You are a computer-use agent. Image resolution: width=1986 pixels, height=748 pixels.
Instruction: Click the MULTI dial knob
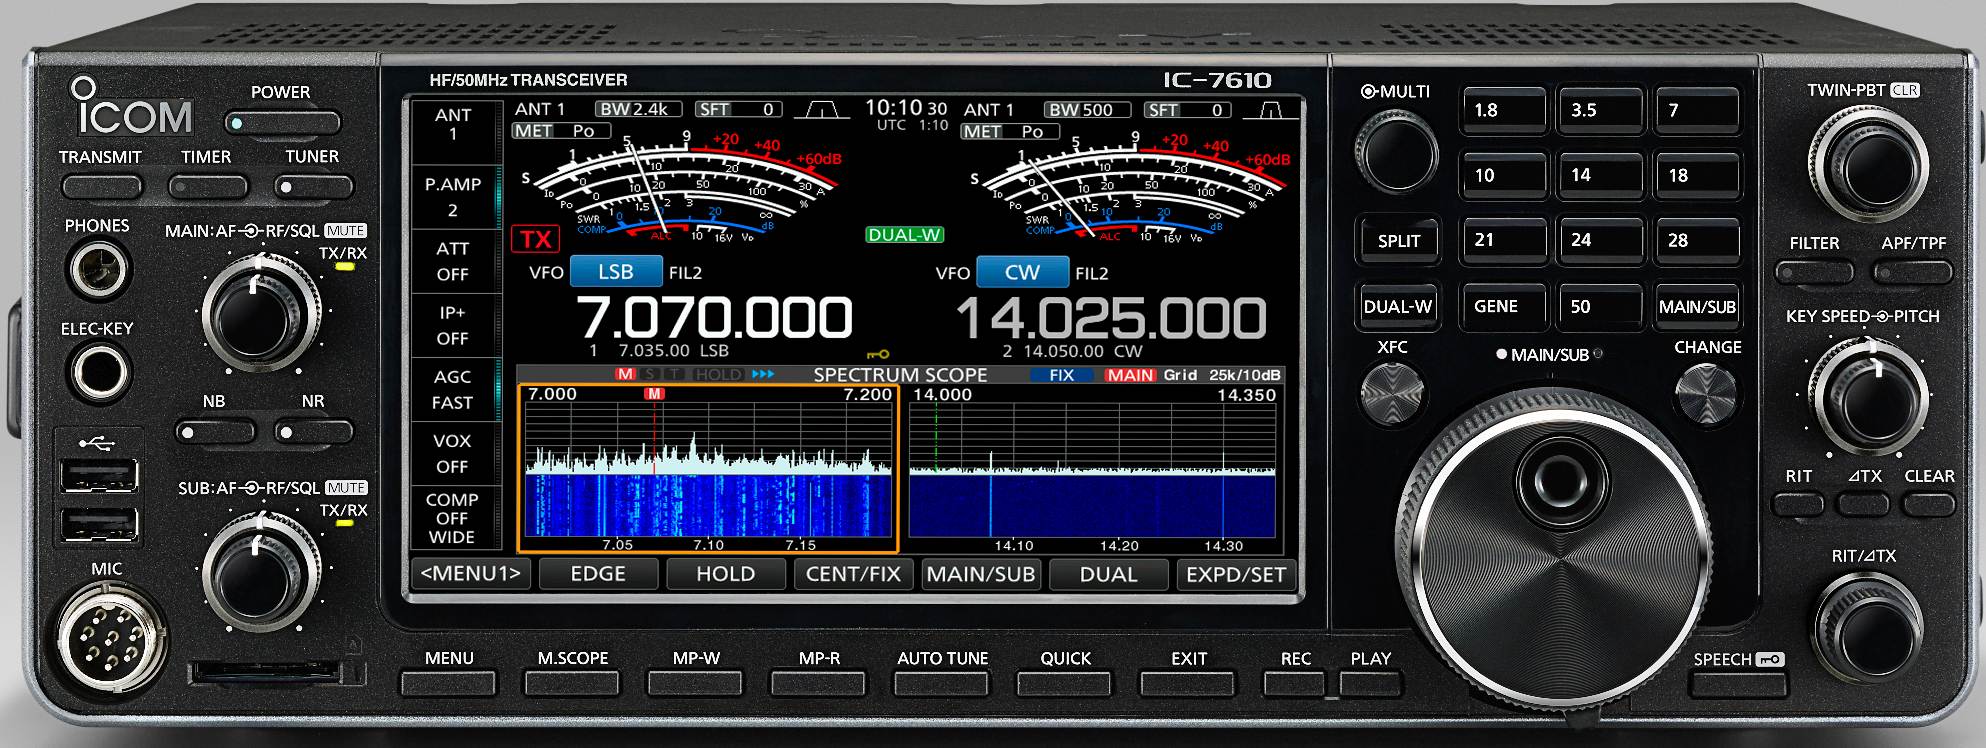[x=1396, y=153]
